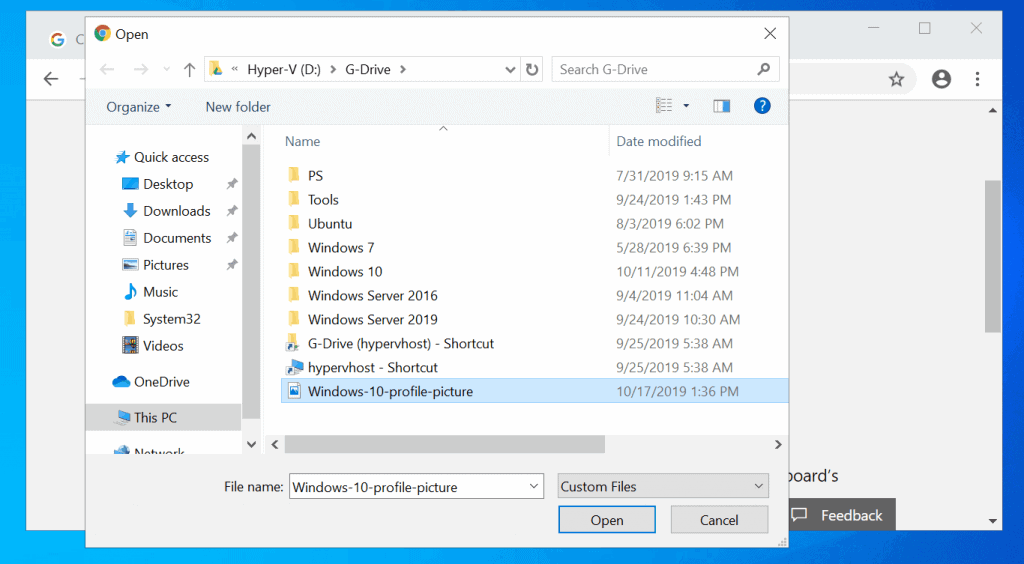Click the Chrome page vertical scrollbar
Image resolution: width=1024 pixels, height=564 pixels.
[993, 257]
